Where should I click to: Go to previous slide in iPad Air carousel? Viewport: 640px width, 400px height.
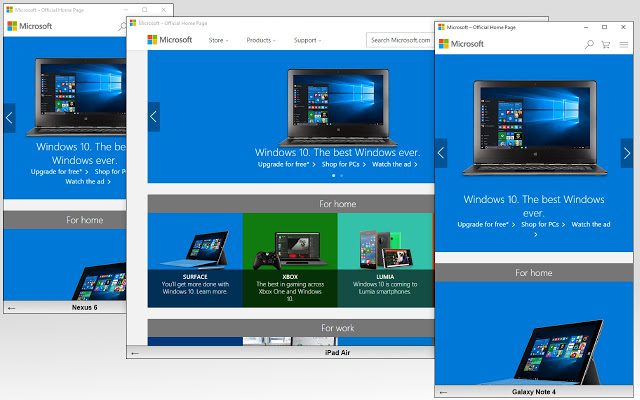click(x=153, y=117)
